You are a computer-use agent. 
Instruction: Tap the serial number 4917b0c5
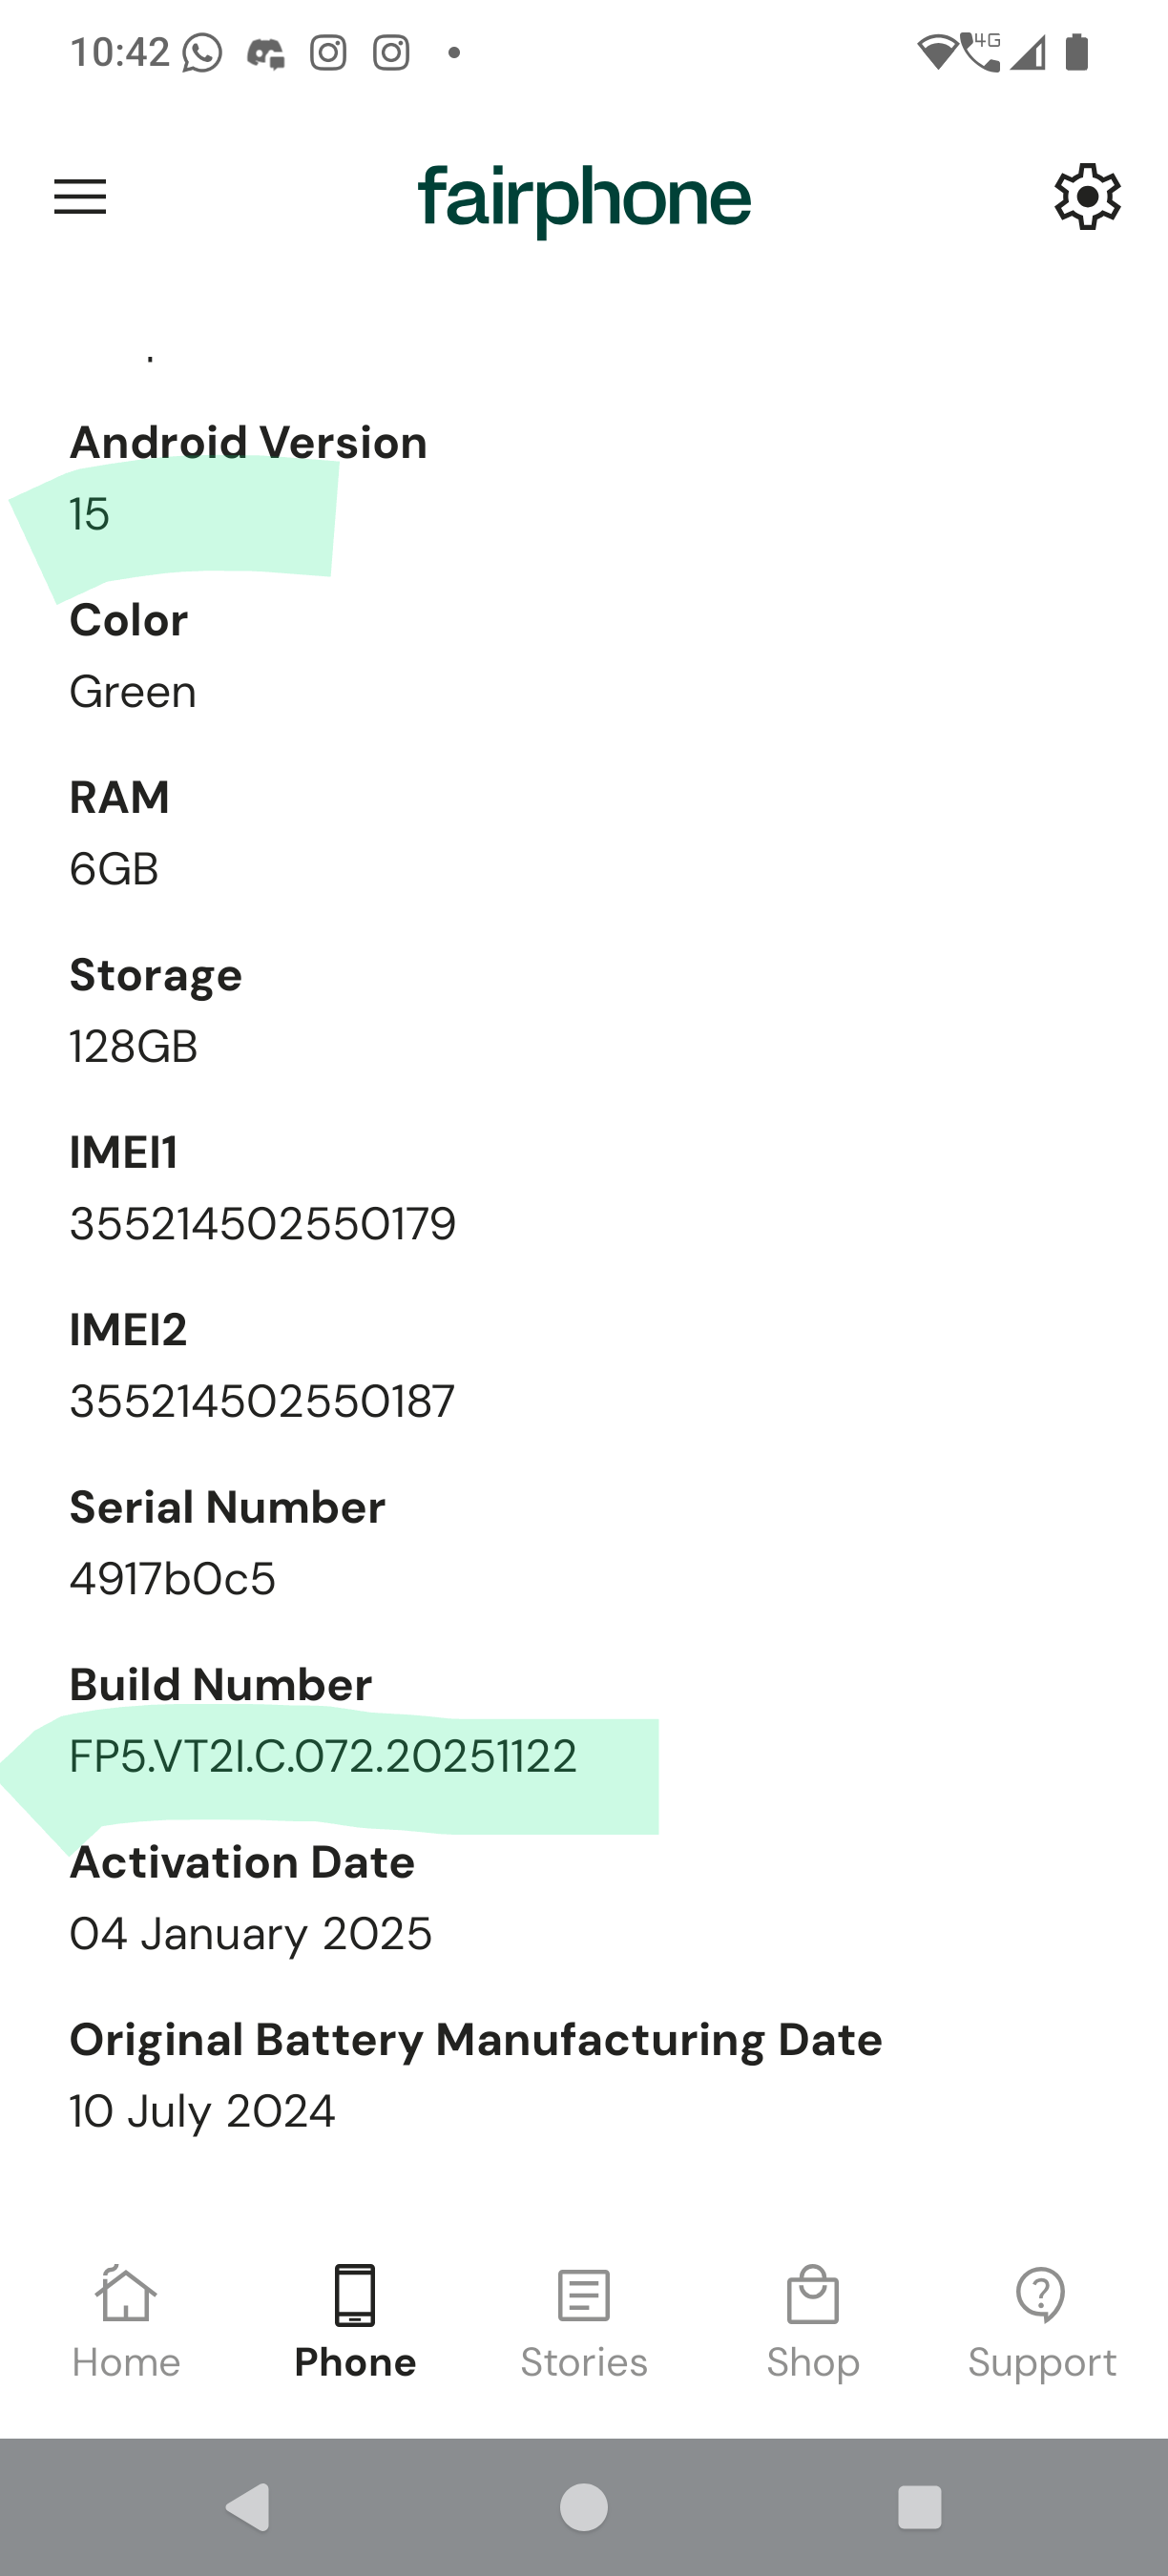click(172, 1579)
